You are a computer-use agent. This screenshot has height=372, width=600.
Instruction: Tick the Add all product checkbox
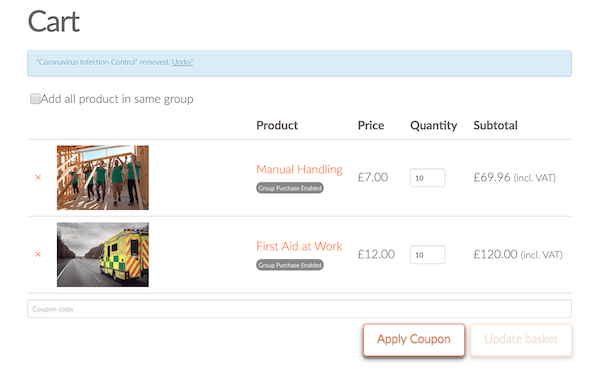(x=35, y=99)
